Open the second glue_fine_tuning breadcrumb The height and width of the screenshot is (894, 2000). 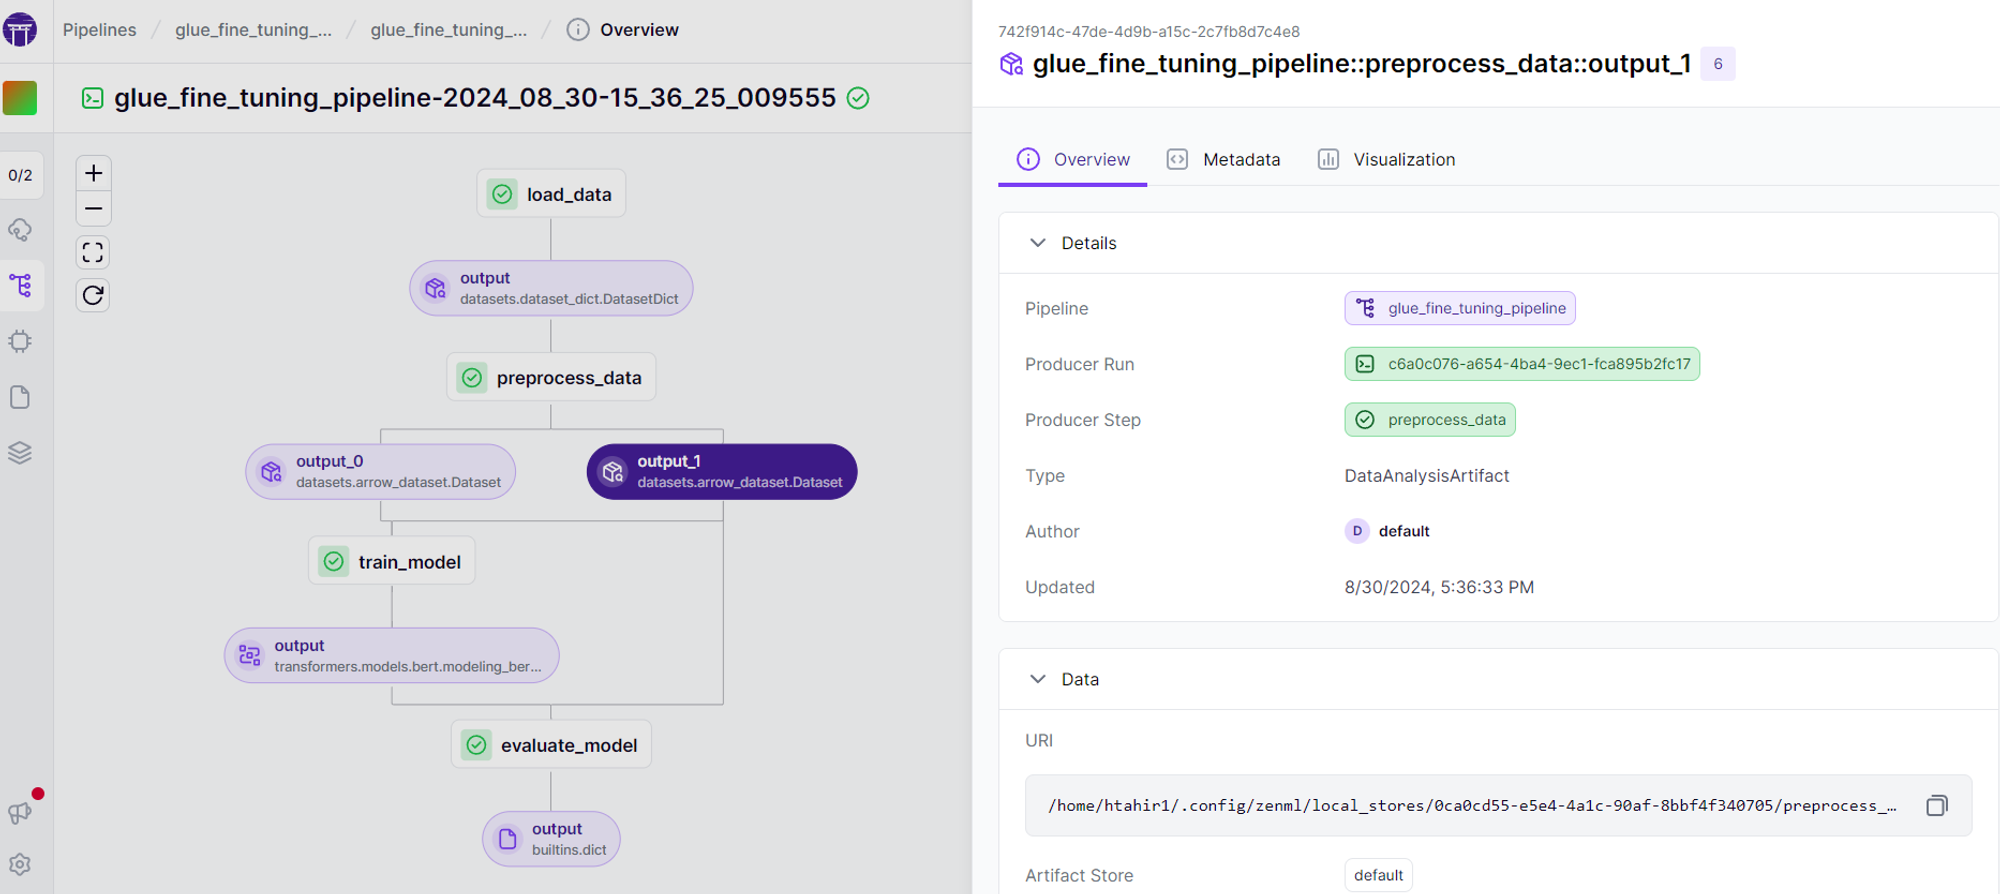coord(449,30)
